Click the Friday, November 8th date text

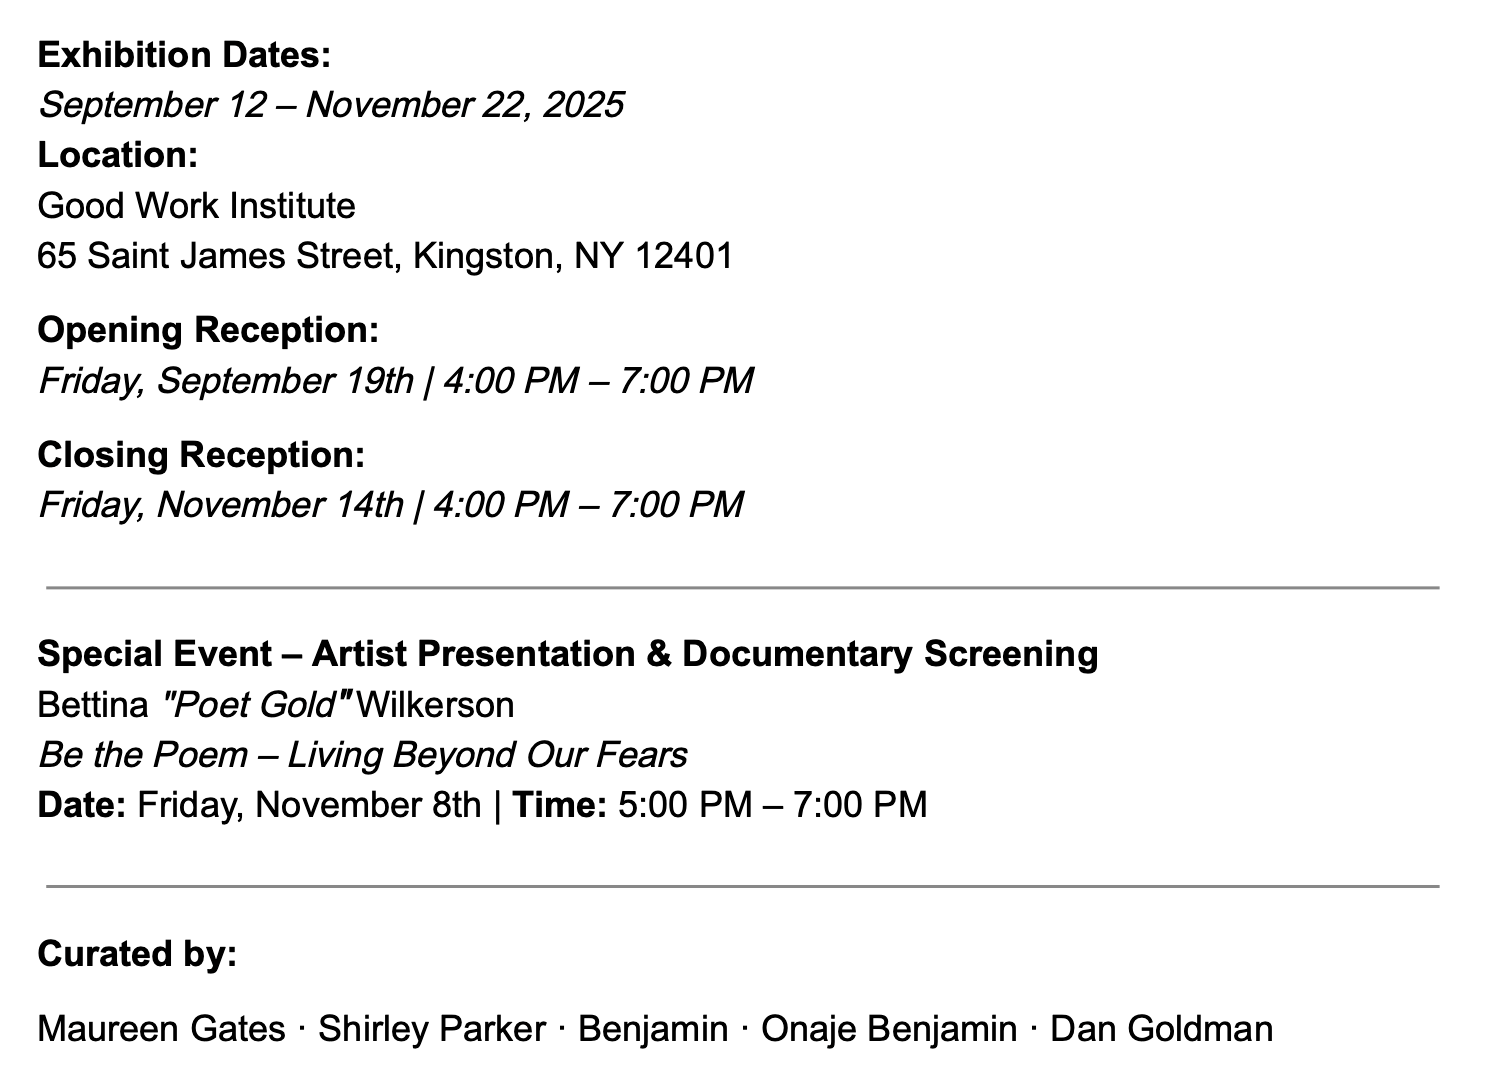pyautogui.click(x=308, y=805)
